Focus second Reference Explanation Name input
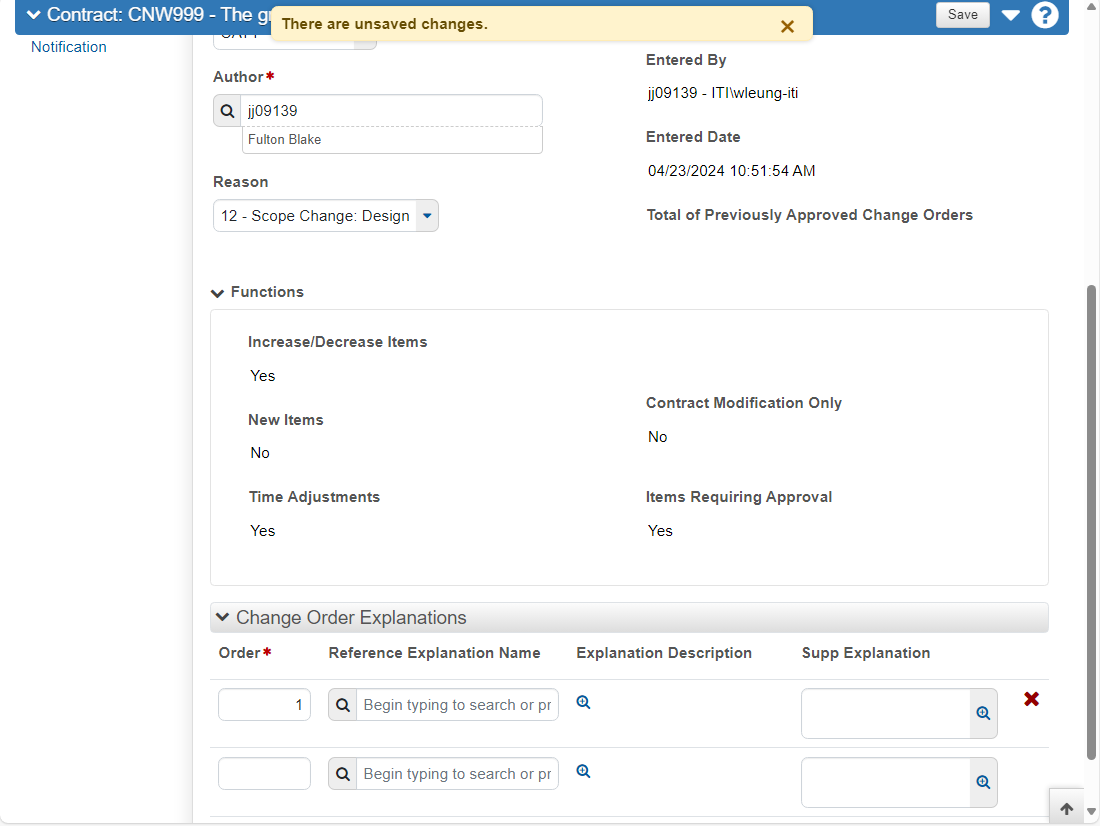This screenshot has height=826, width=1100. [457, 773]
